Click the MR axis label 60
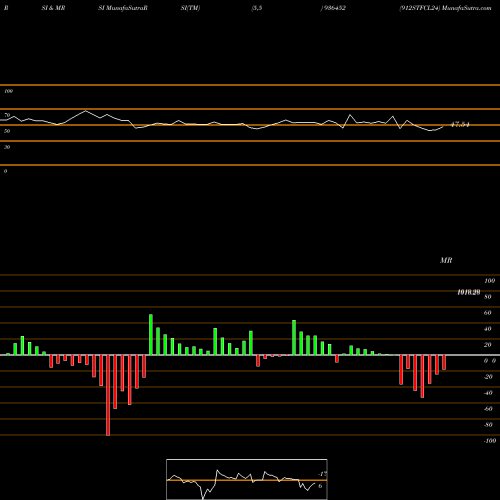500x500 pixels. (488, 313)
